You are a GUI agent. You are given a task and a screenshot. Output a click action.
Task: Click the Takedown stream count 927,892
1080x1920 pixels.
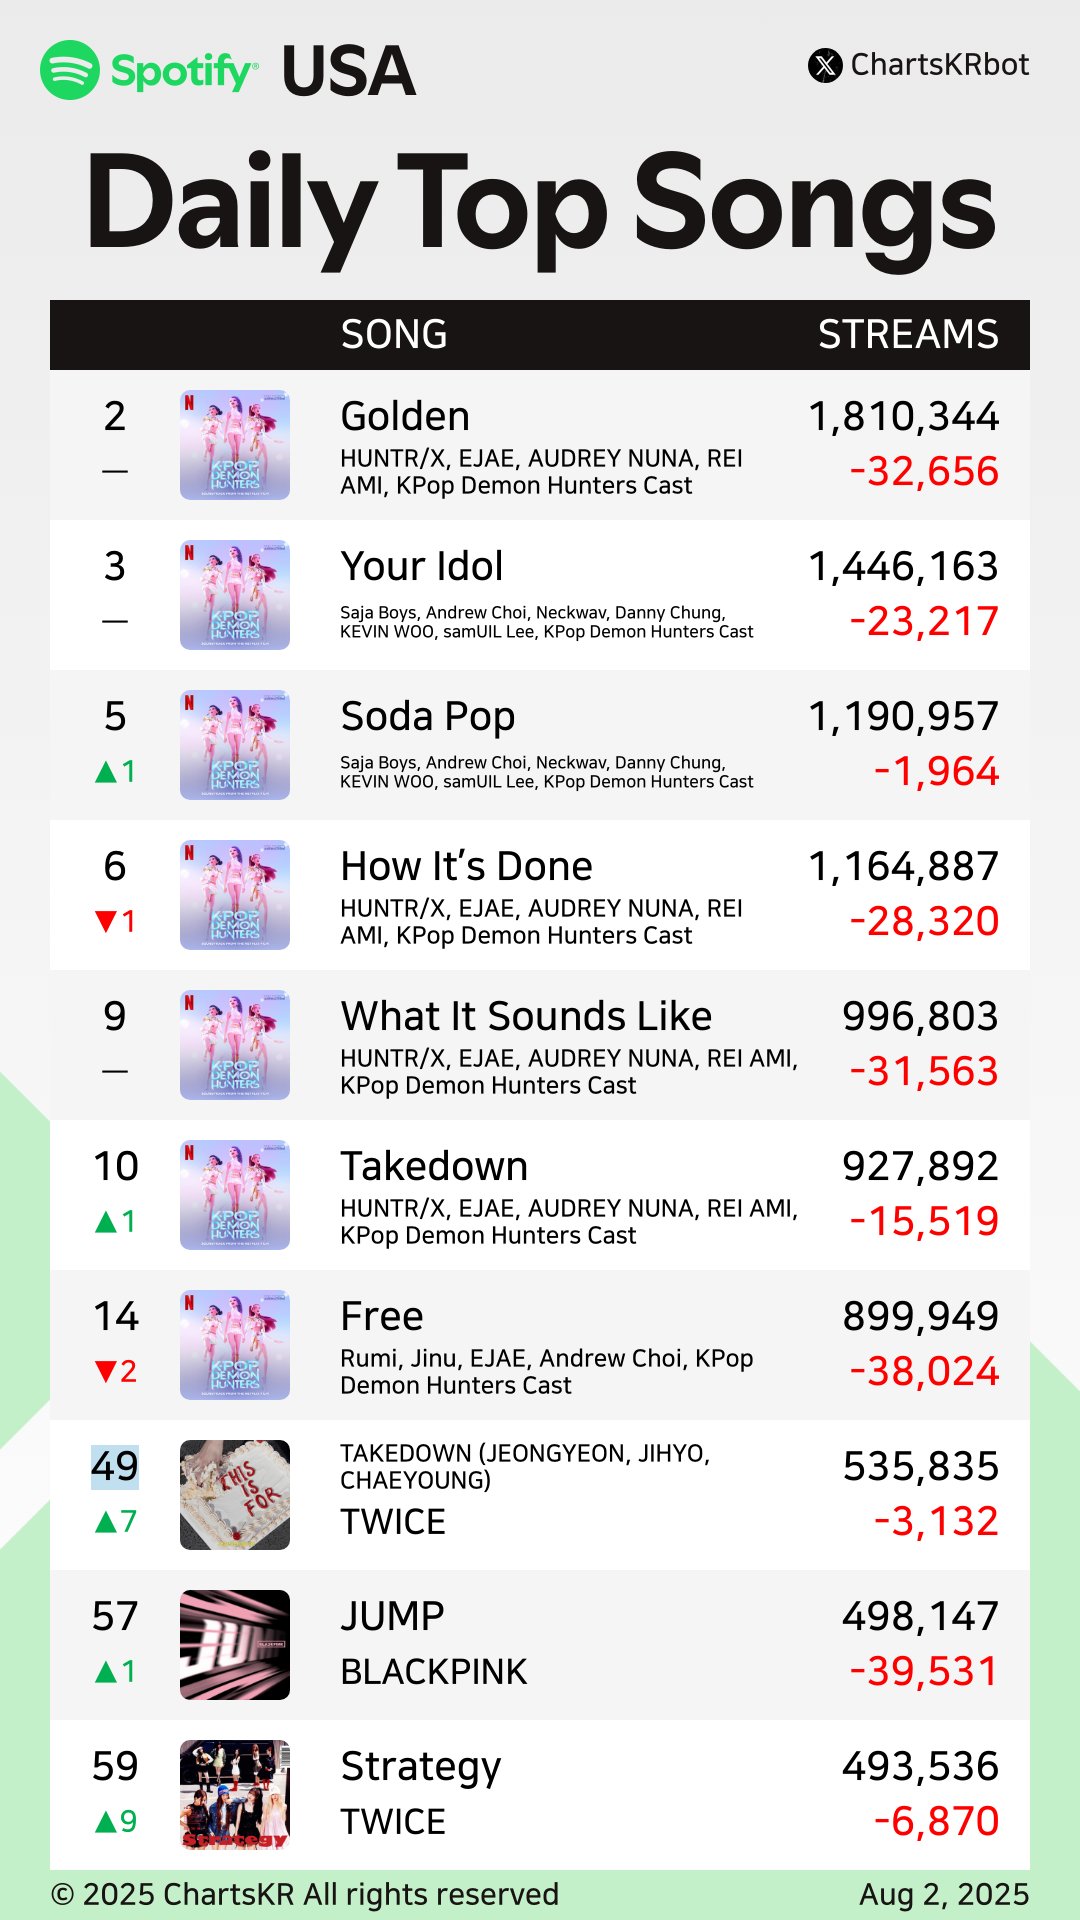(x=920, y=1167)
